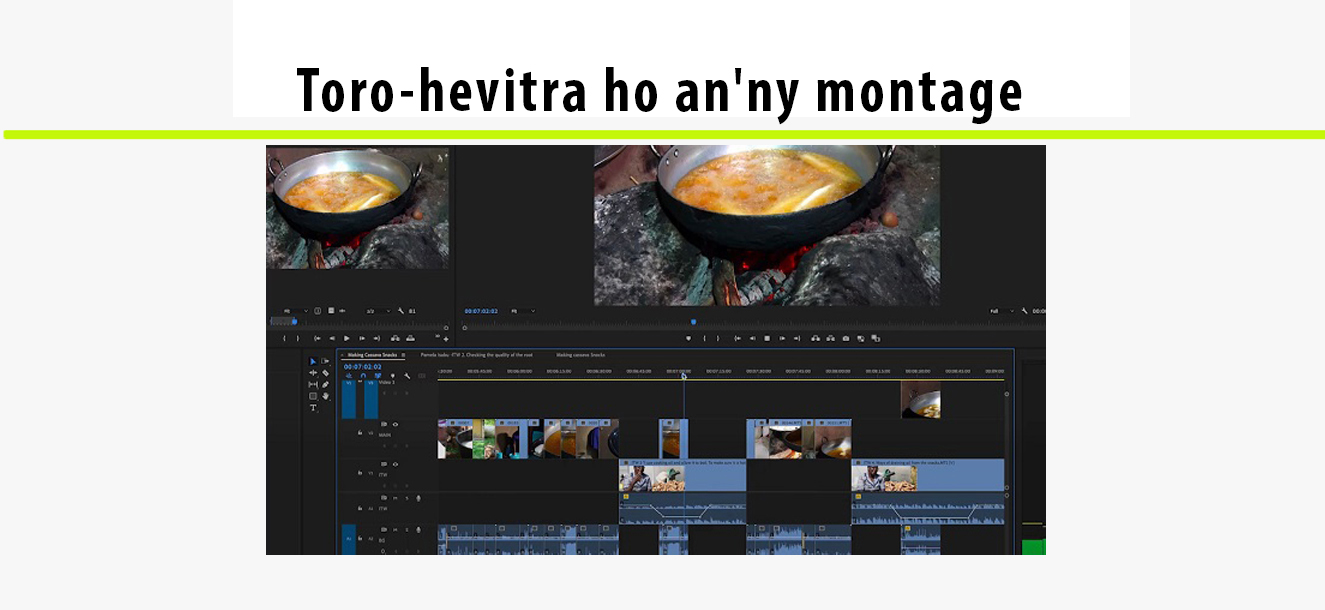
Task: Open Source monitor settings wrench
Action: pyautogui.click(x=401, y=311)
